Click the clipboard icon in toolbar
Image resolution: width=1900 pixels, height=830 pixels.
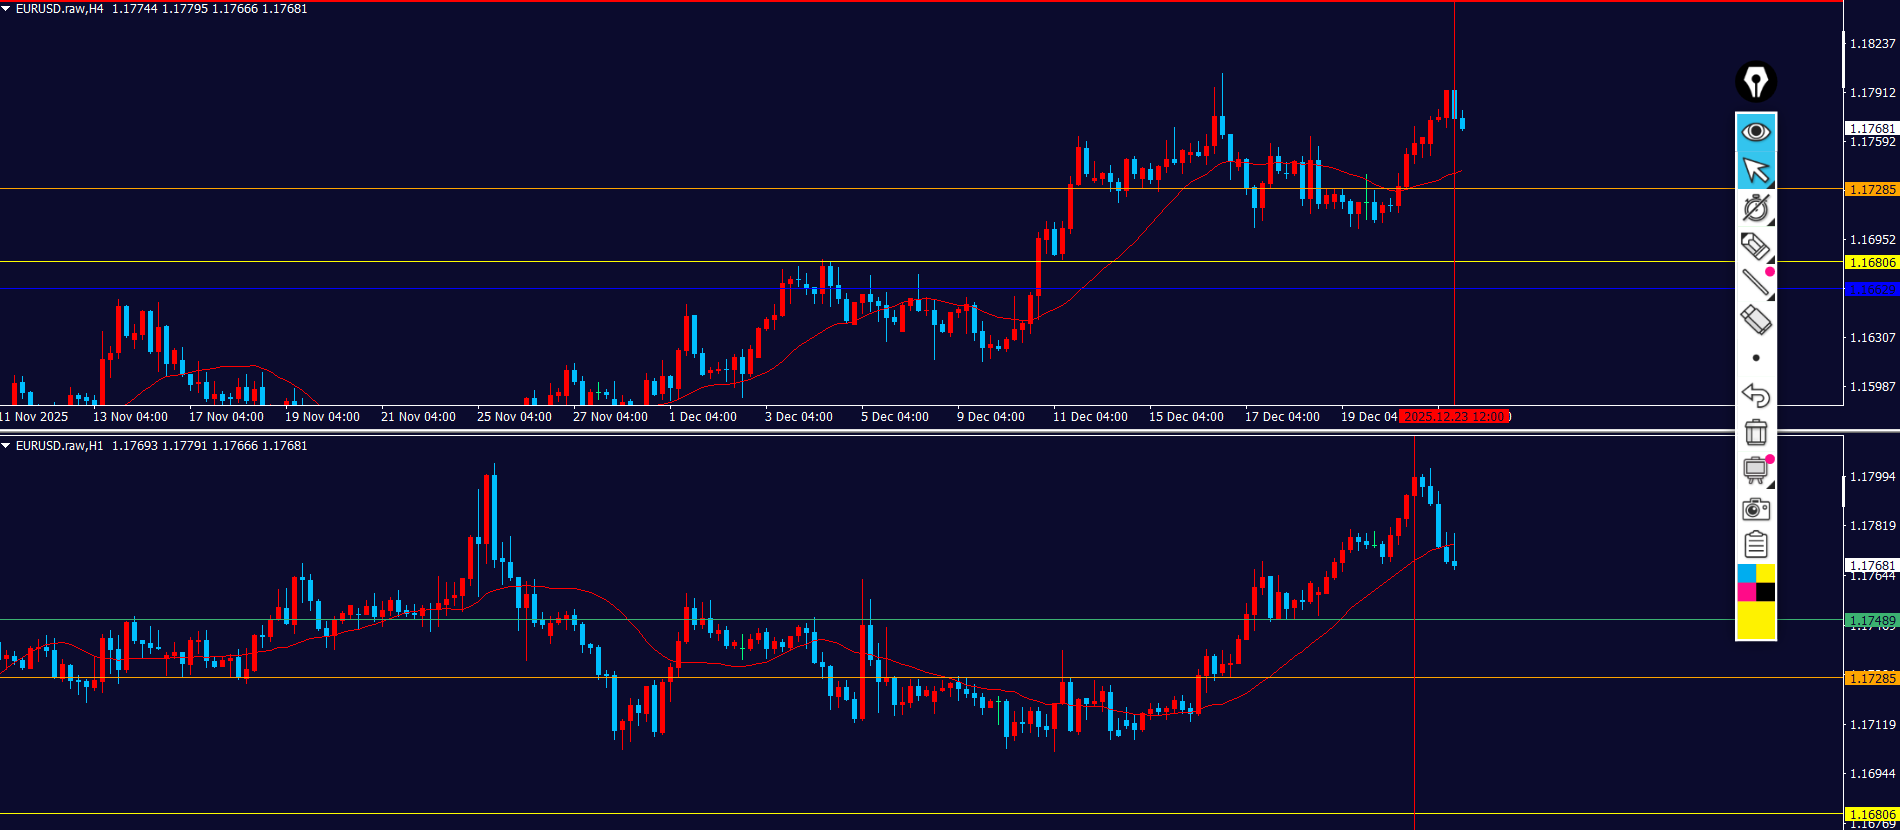tap(1755, 545)
